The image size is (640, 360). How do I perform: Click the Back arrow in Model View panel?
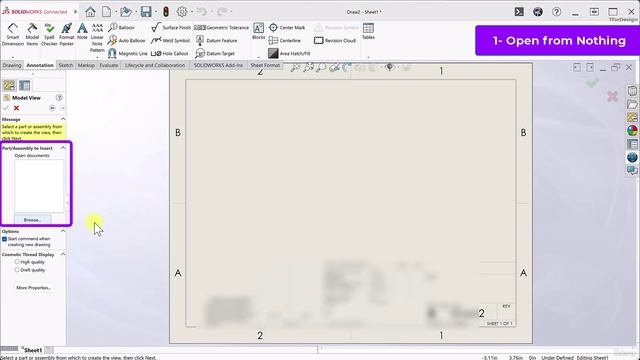[52, 108]
